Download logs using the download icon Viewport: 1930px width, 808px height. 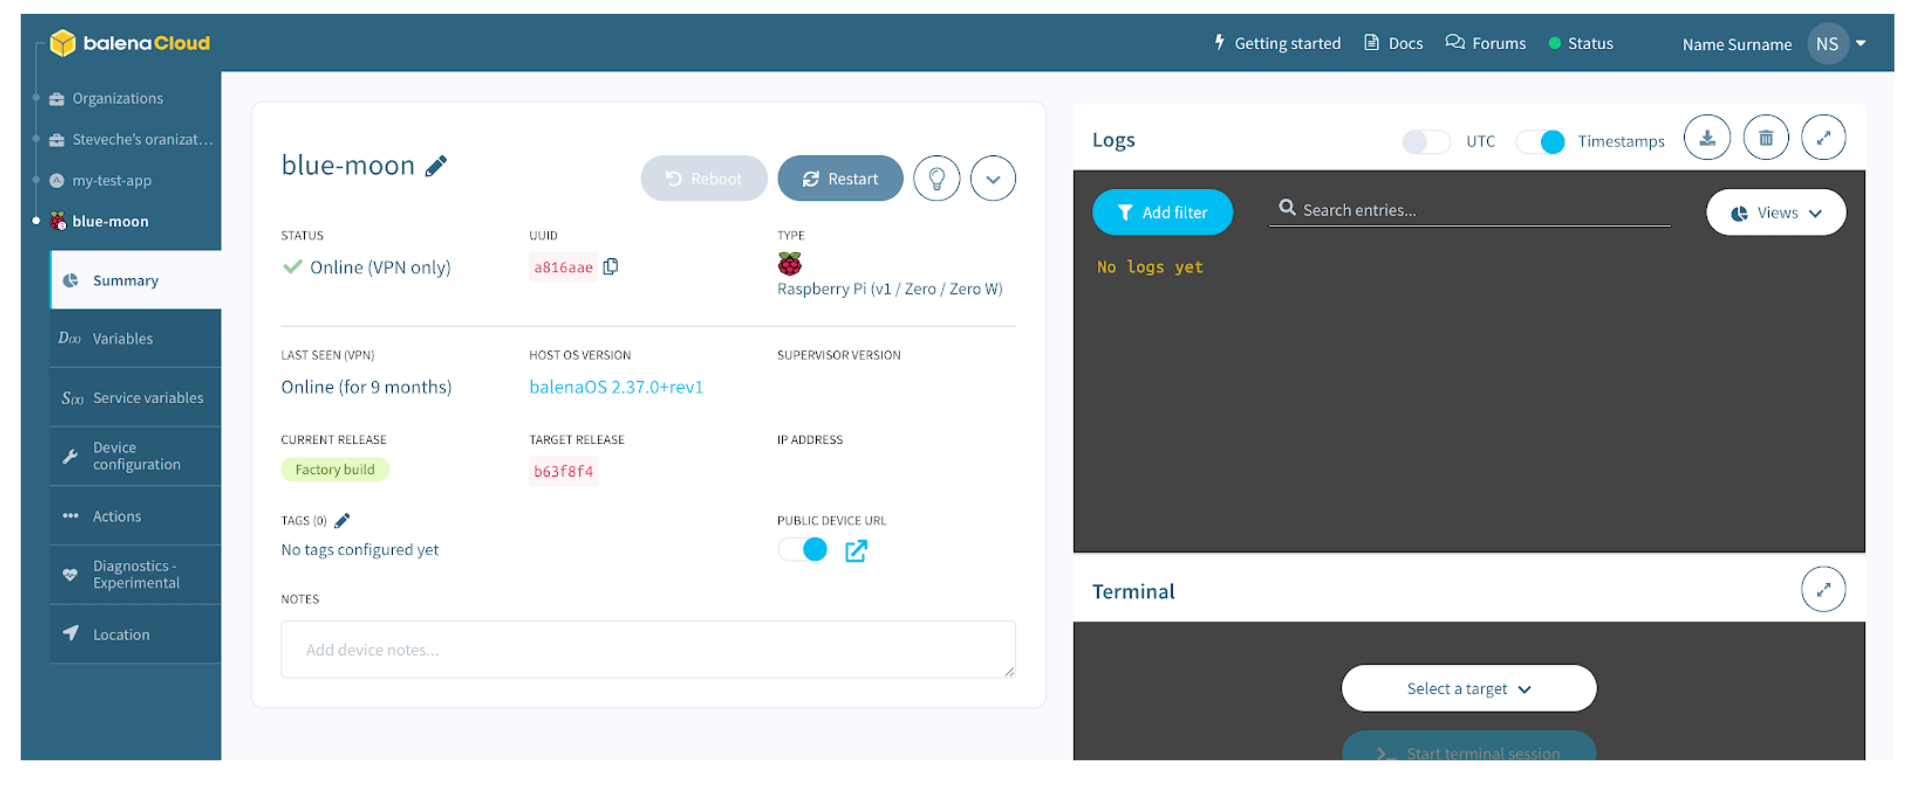click(1707, 138)
